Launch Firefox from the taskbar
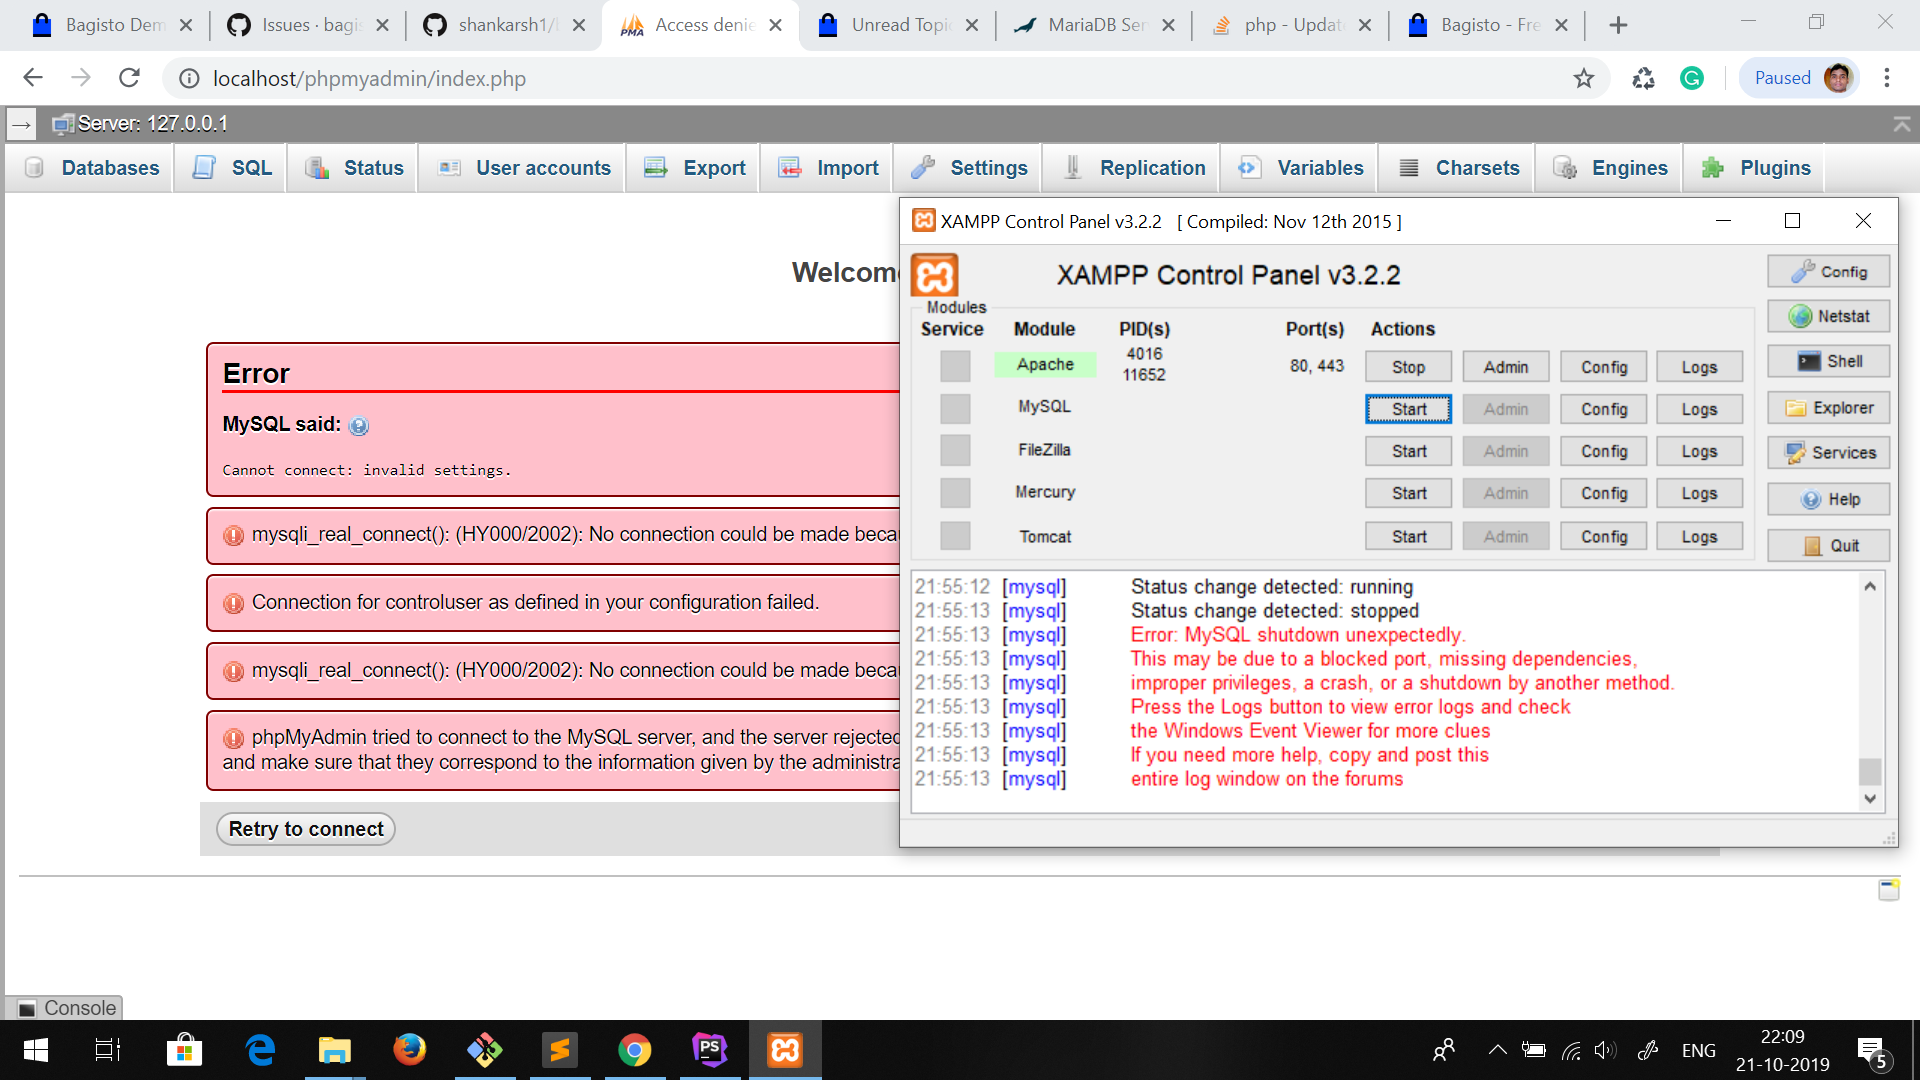This screenshot has width=1920, height=1080. [x=409, y=1050]
